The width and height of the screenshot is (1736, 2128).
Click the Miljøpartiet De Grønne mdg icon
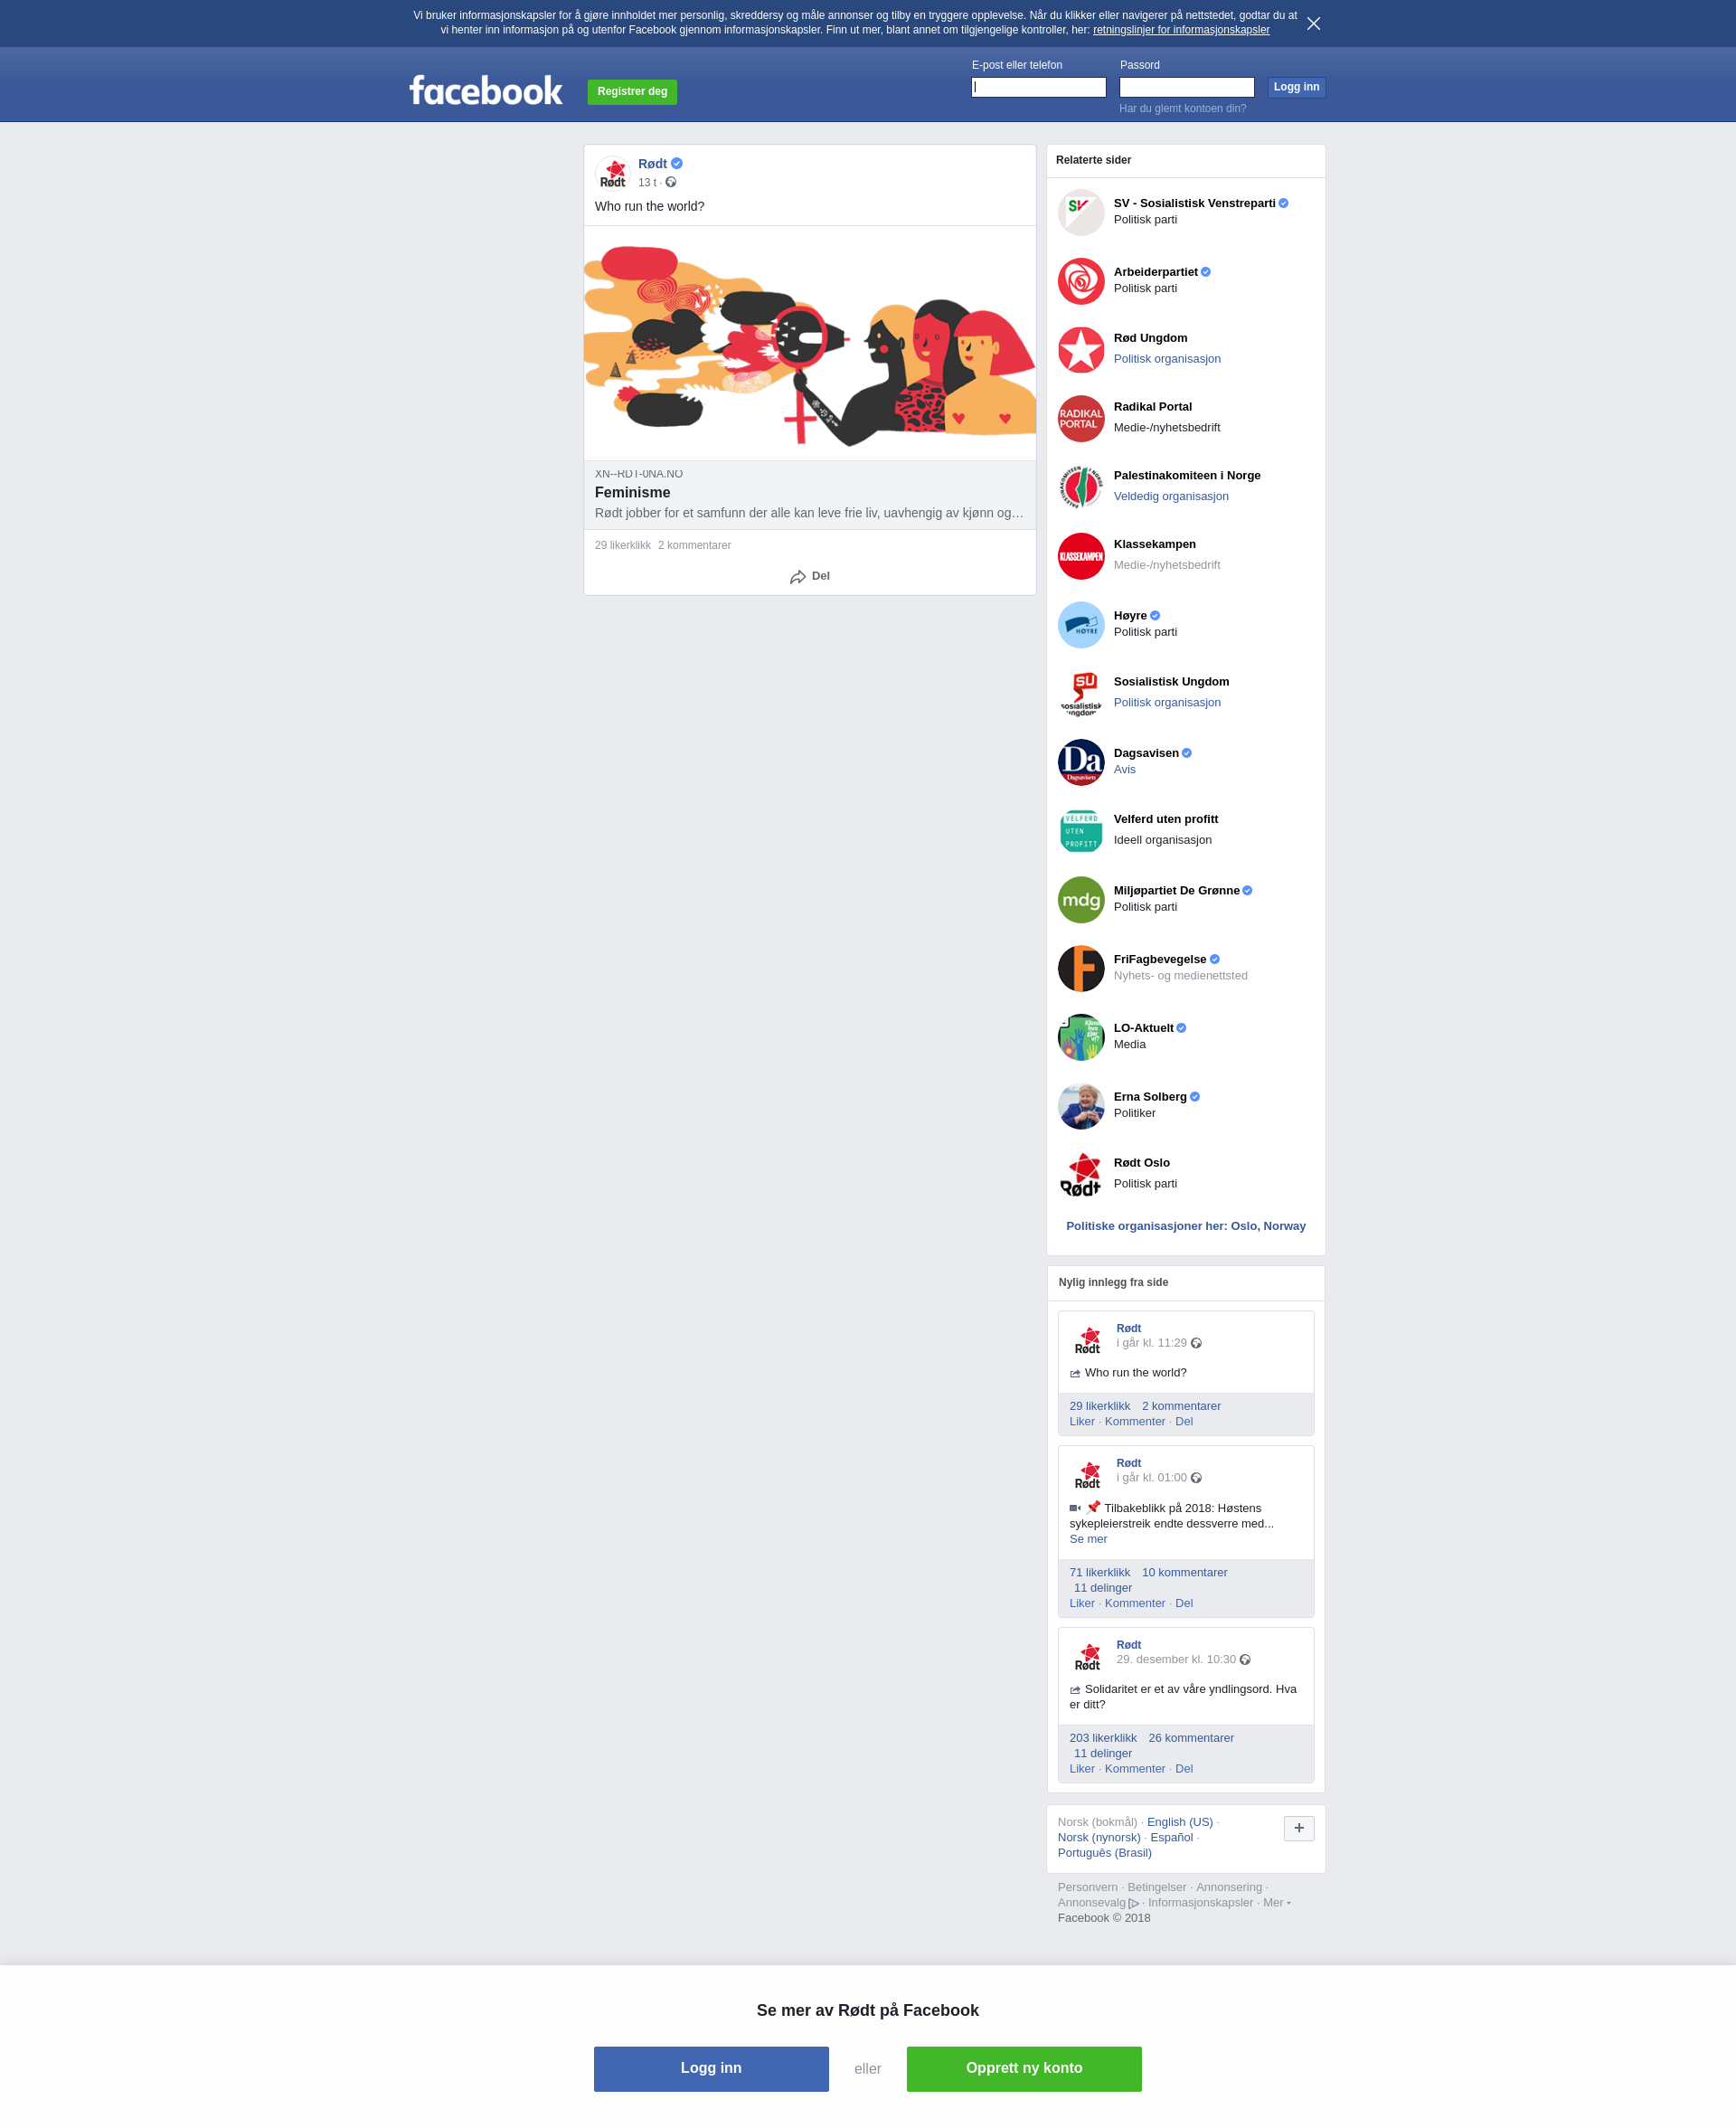1081,900
